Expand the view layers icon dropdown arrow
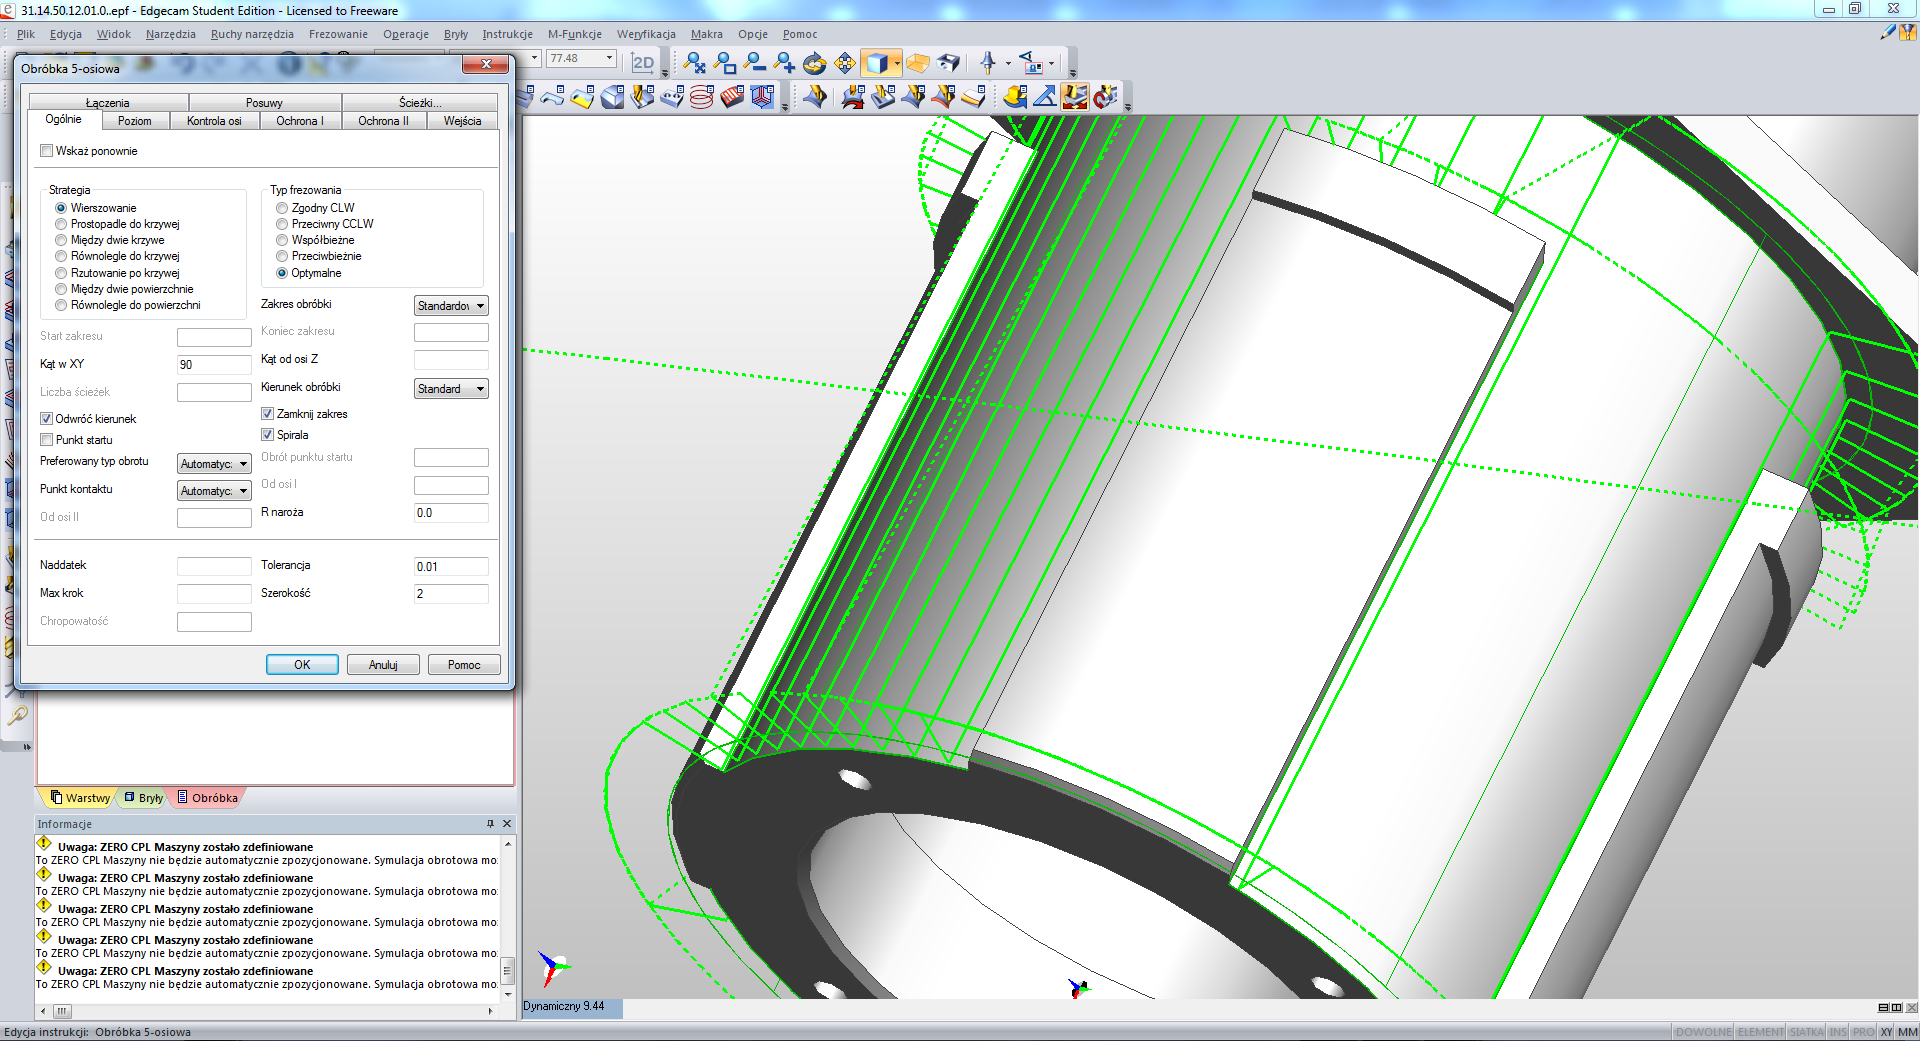The height and width of the screenshot is (1041, 1922). click(1051, 63)
